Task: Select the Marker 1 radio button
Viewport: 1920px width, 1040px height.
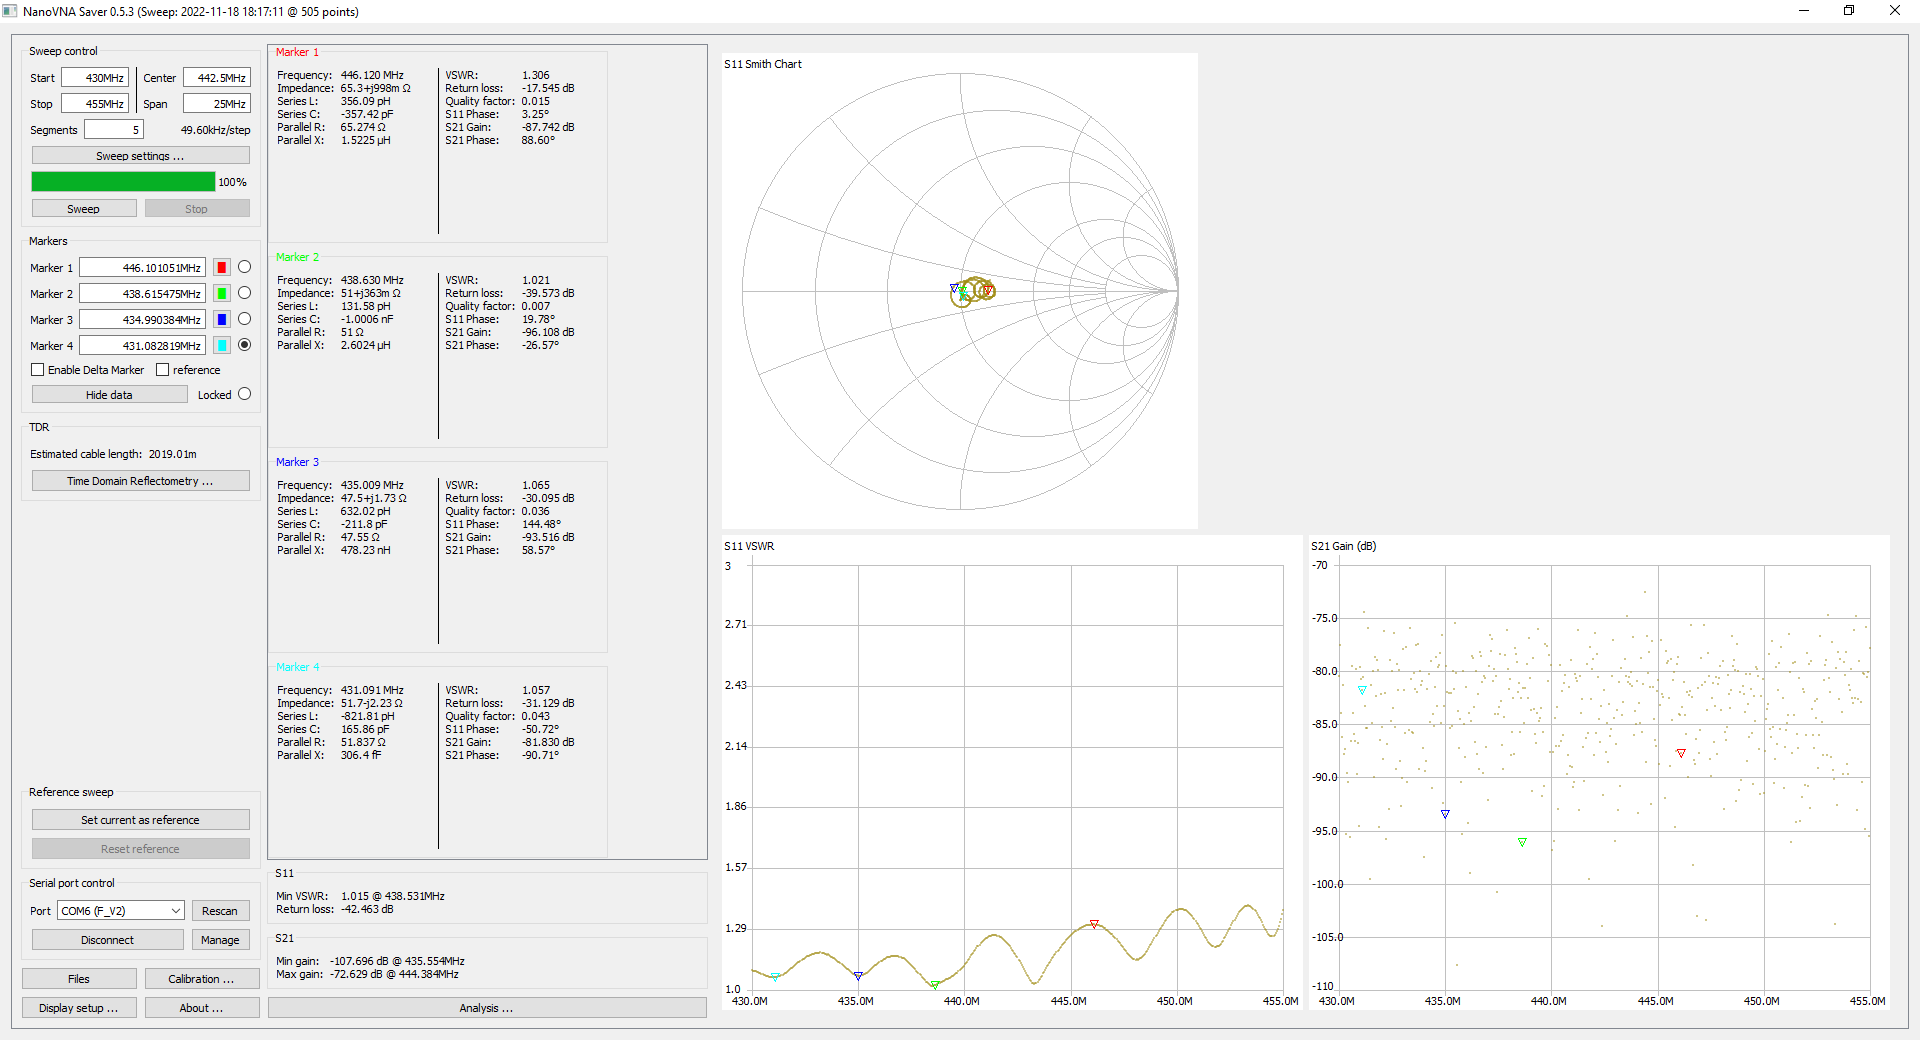Action: (244, 267)
